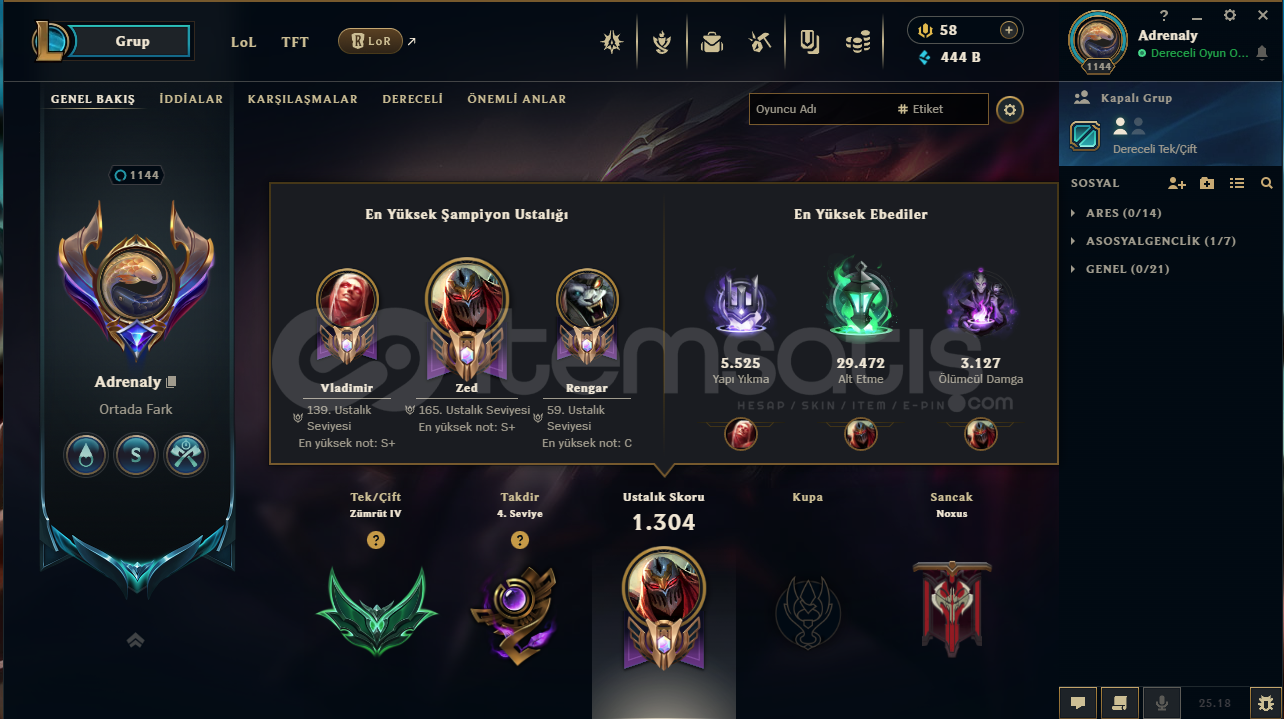Open the chat bubble icon at bottom
1284x719 pixels.
[1078, 703]
